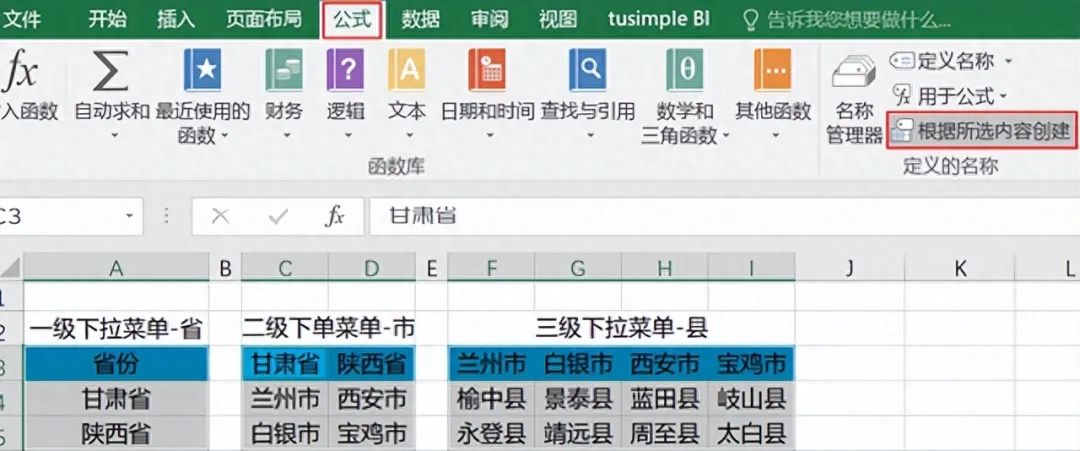
Task: Switch to the tusimple BI tab
Action: (659, 19)
